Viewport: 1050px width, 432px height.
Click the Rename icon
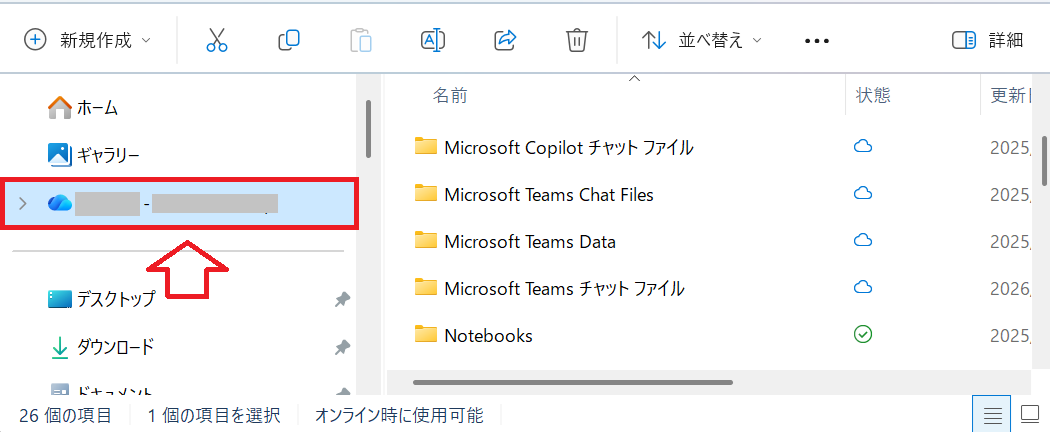click(x=433, y=40)
